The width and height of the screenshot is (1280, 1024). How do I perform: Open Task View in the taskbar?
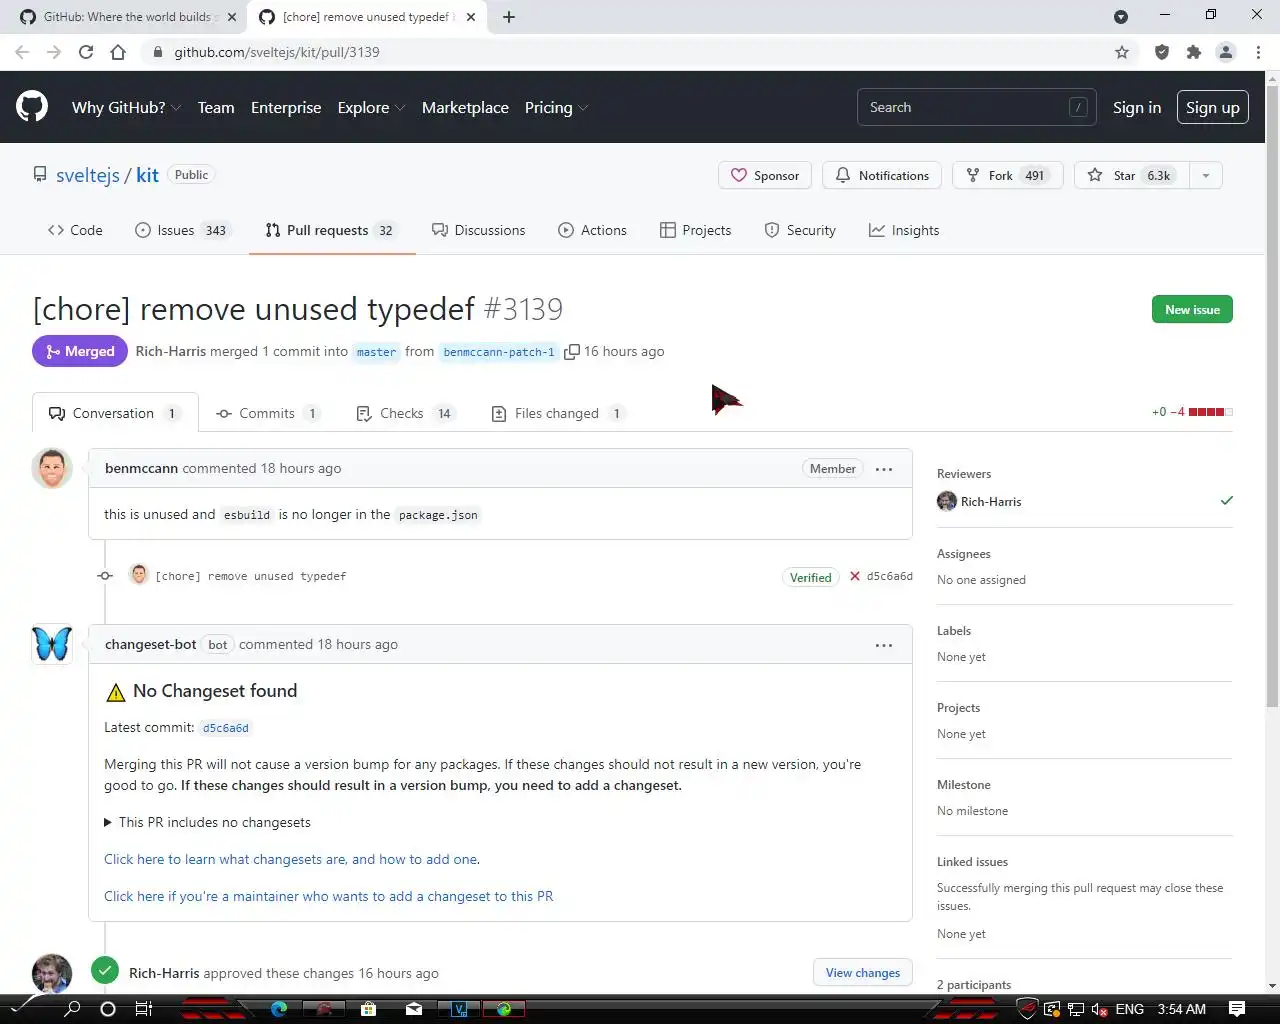[144, 1008]
